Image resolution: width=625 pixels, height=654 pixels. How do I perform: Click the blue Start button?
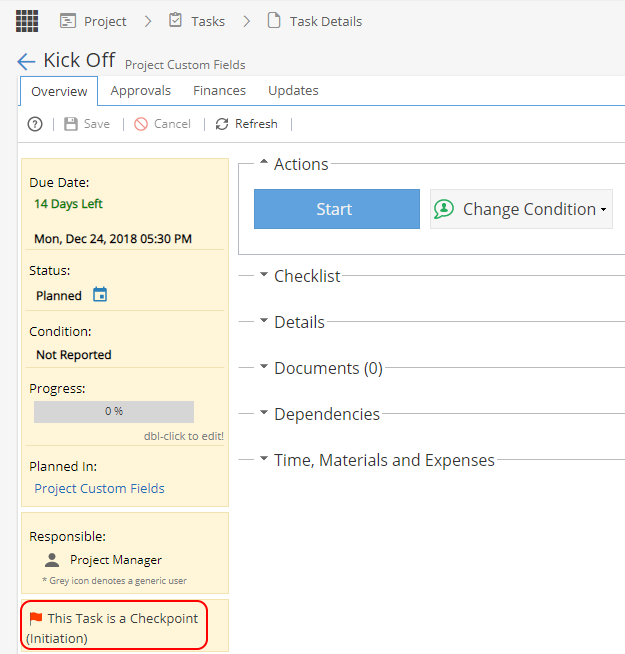point(337,209)
